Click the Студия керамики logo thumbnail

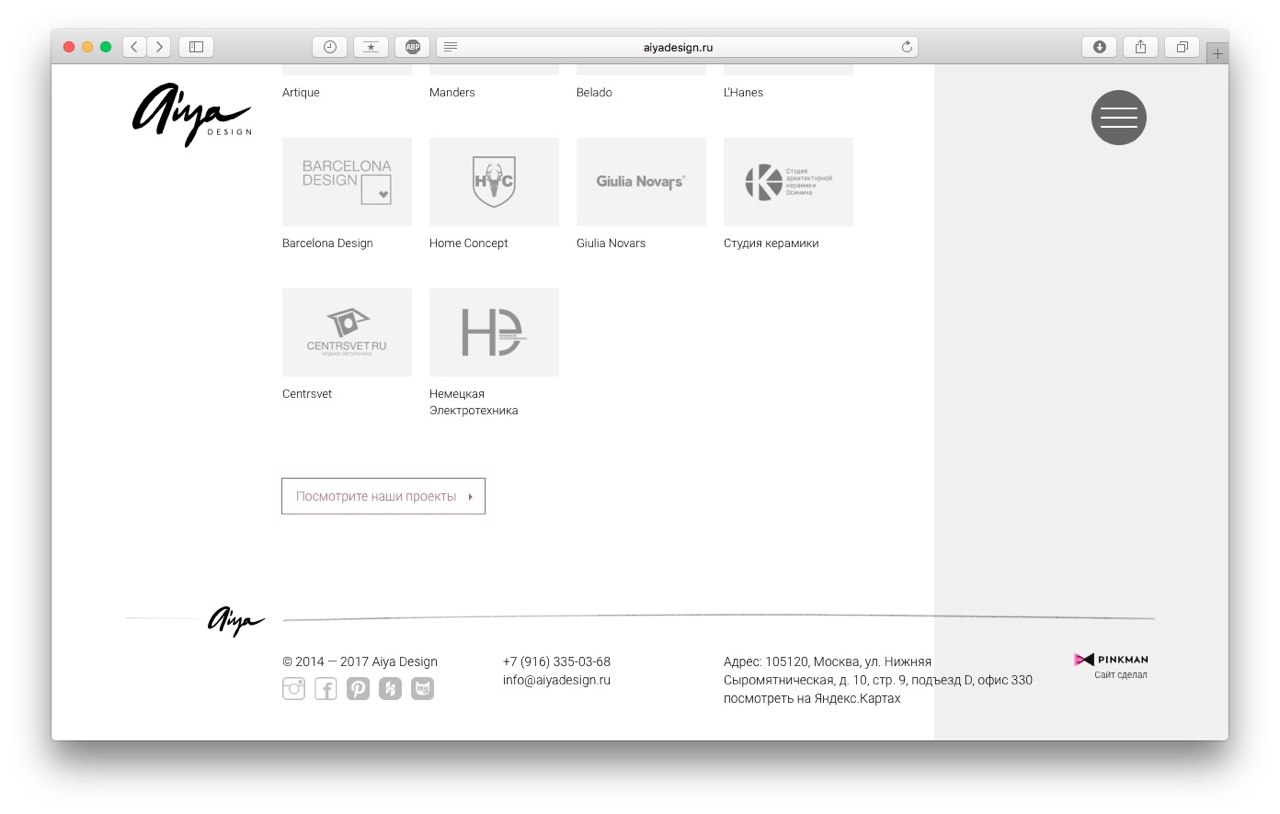click(x=788, y=182)
